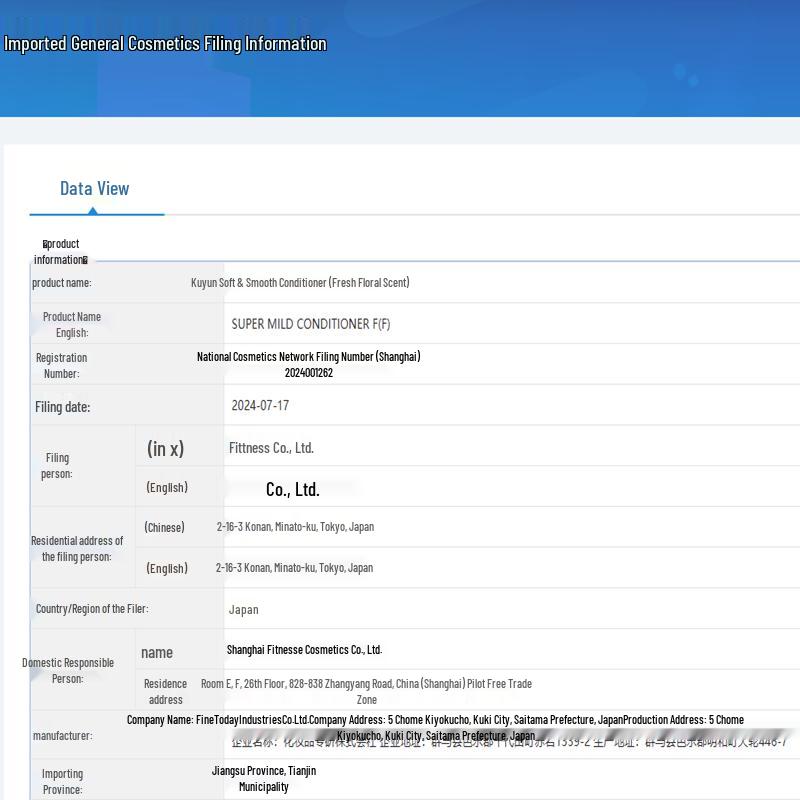
Task: Click the Japan country/region value
Action: pos(243,610)
